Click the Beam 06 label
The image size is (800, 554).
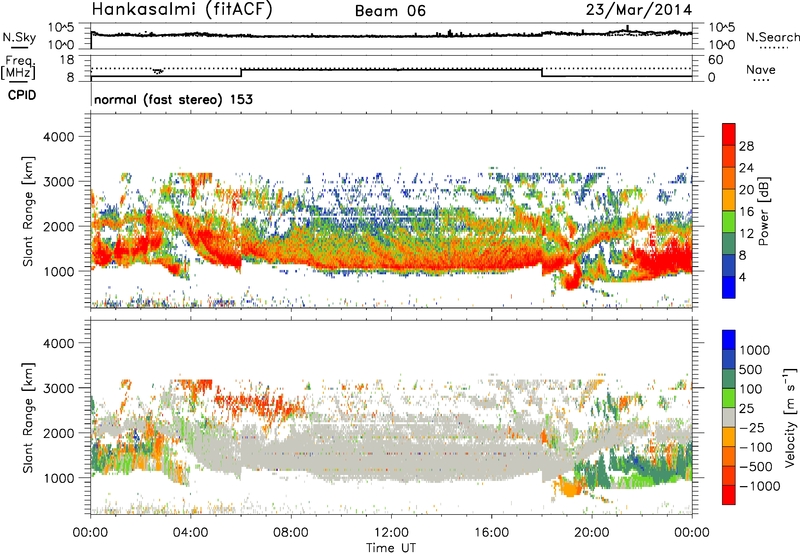pos(390,11)
